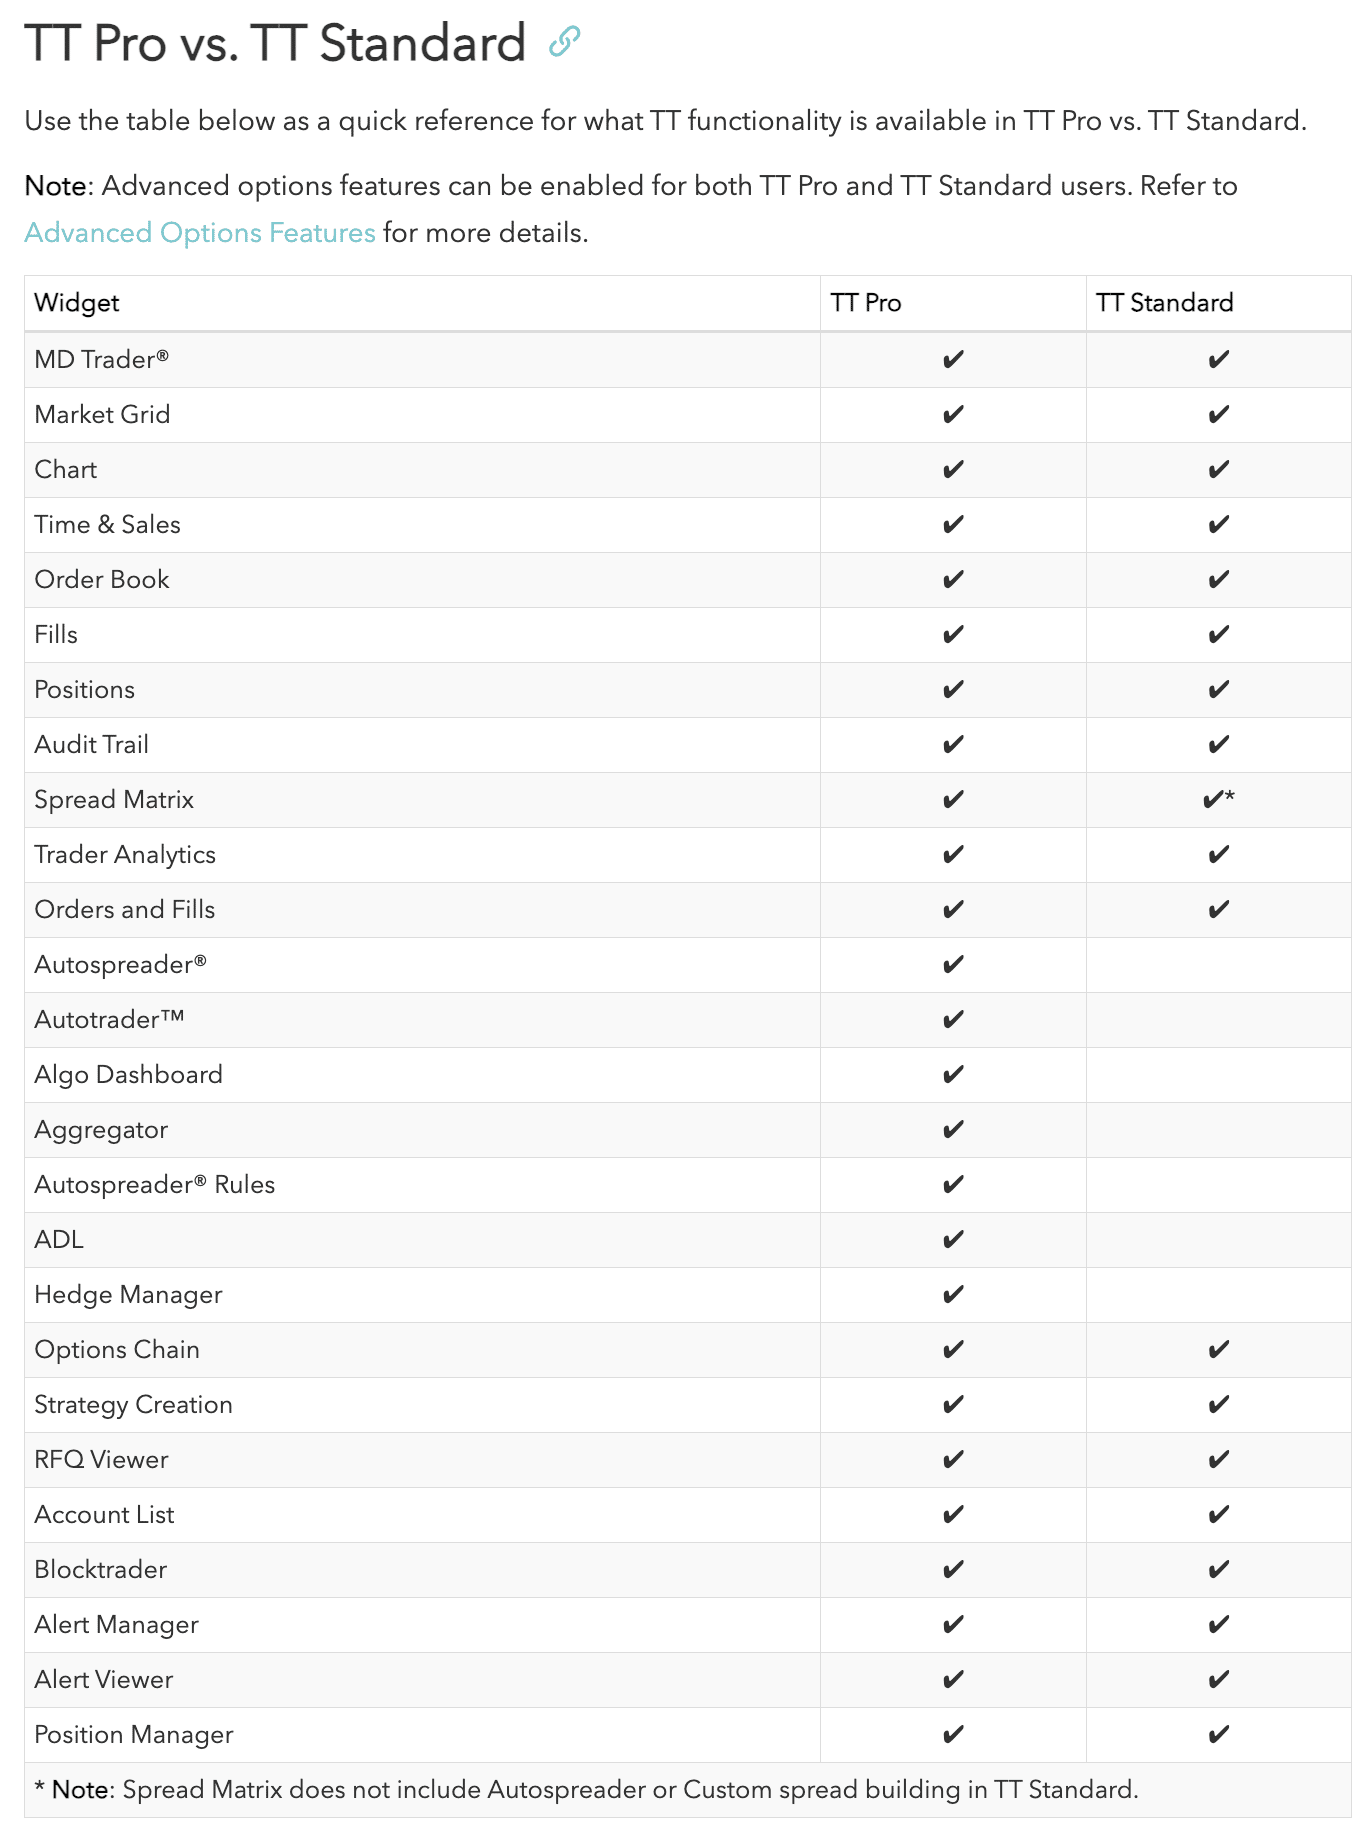
Task: Click the TT Pro column header
Action: point(866,303)
